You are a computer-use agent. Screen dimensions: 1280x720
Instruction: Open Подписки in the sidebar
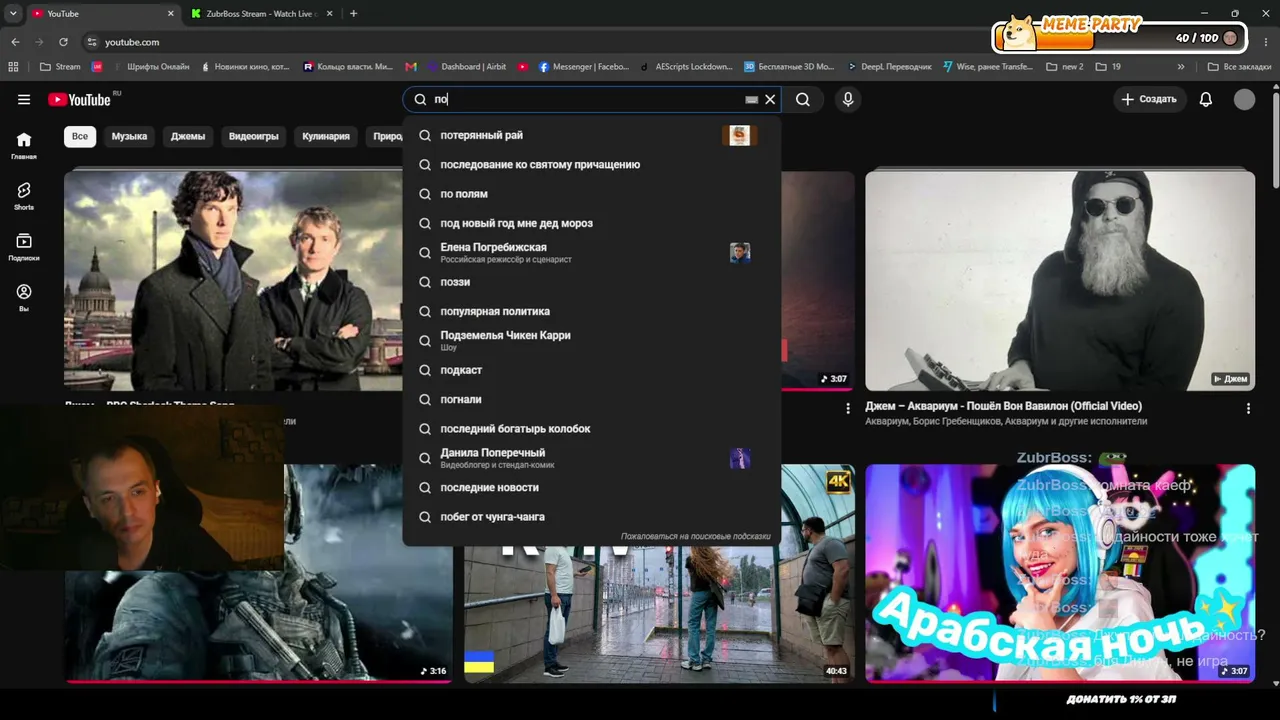(x=24, y=247)
